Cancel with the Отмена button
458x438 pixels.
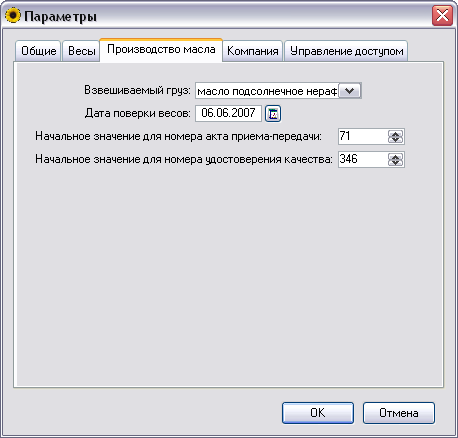(x=399, y=413)
